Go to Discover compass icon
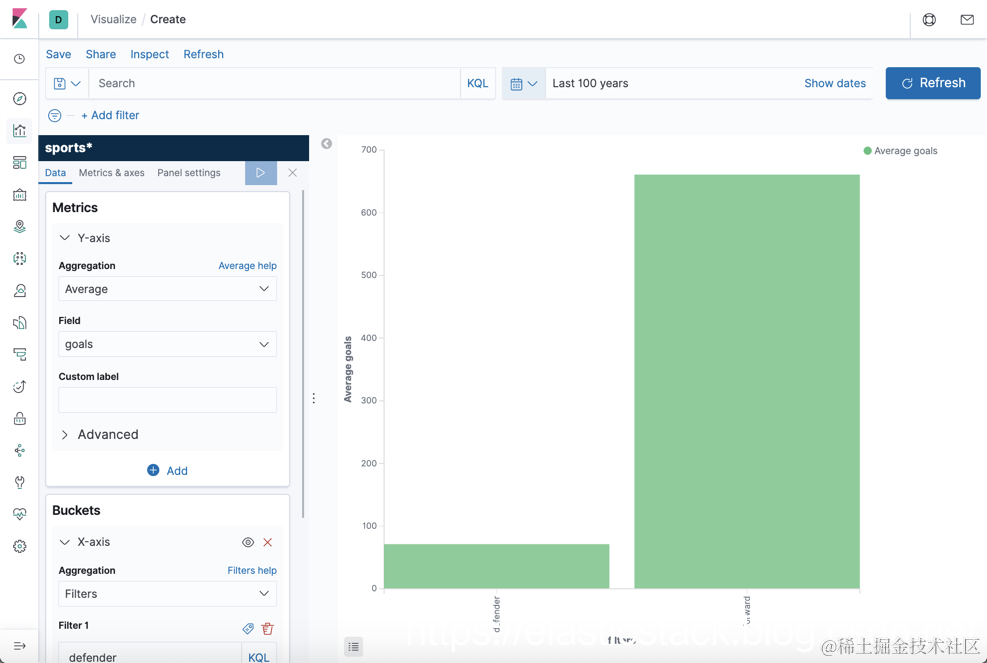This screenshot has height=663, width=987. 20,99
